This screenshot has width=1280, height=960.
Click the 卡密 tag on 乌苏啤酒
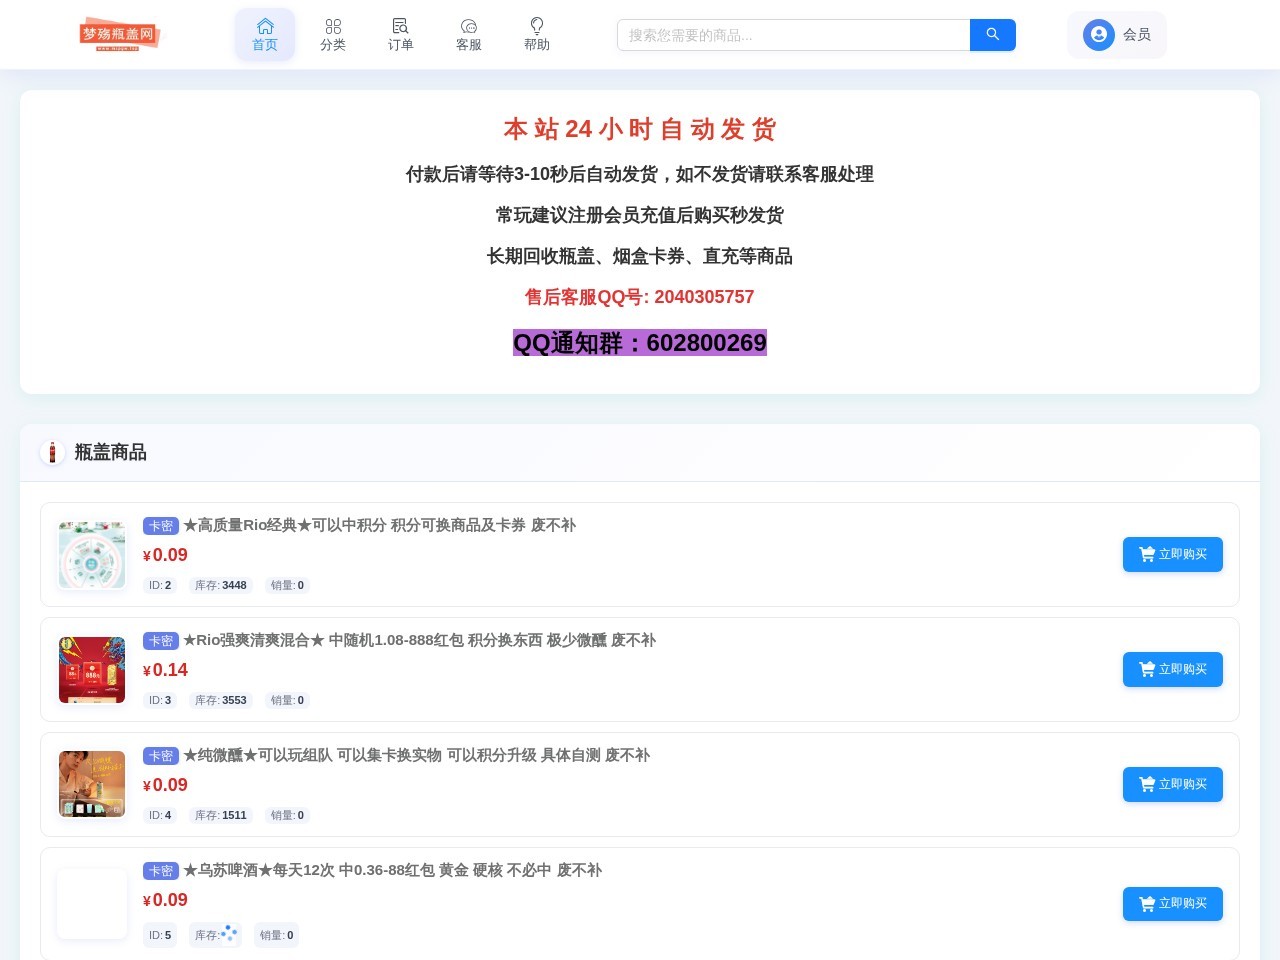coord(161,871)
